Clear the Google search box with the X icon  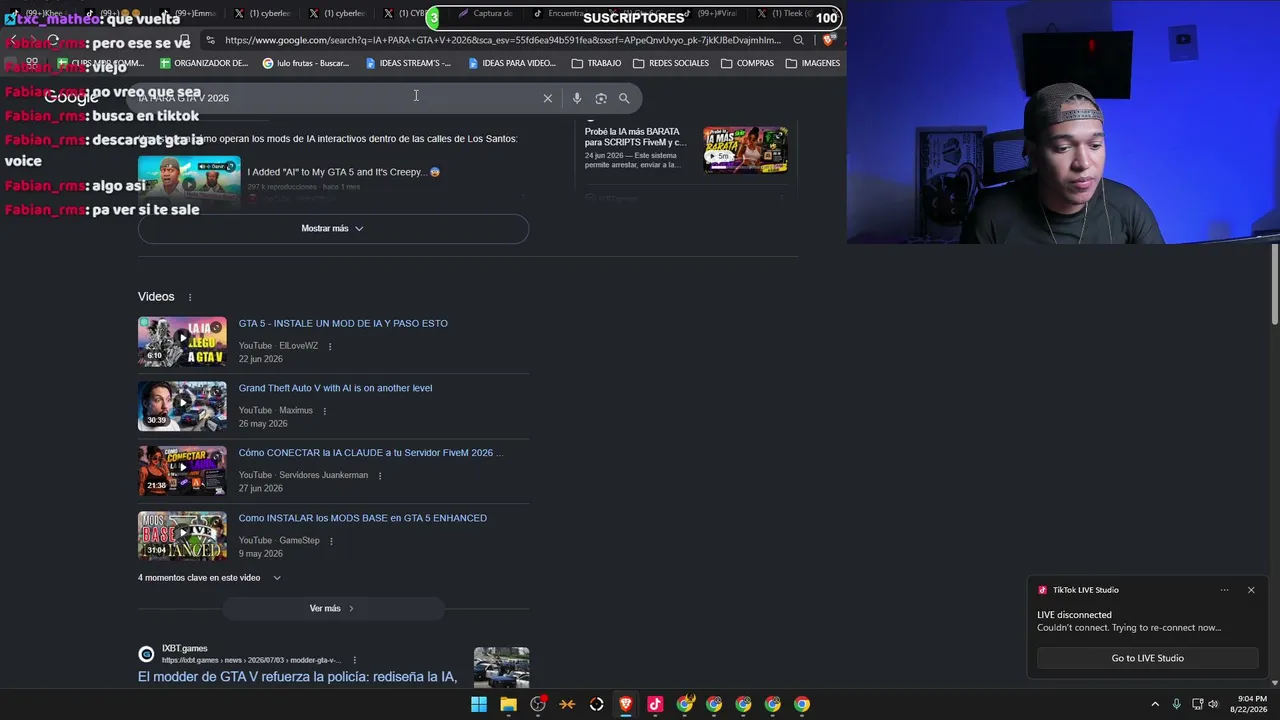547,98
